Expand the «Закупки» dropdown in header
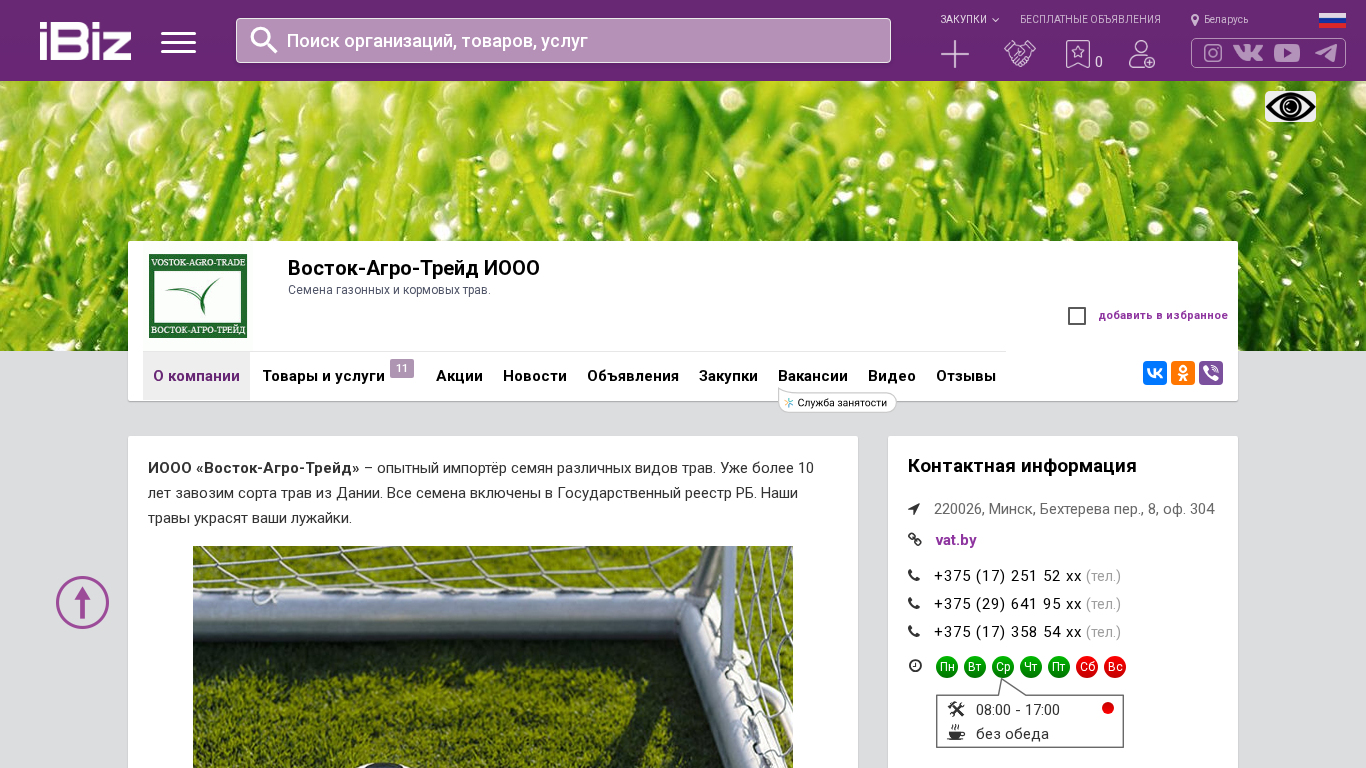 [969, 20]
